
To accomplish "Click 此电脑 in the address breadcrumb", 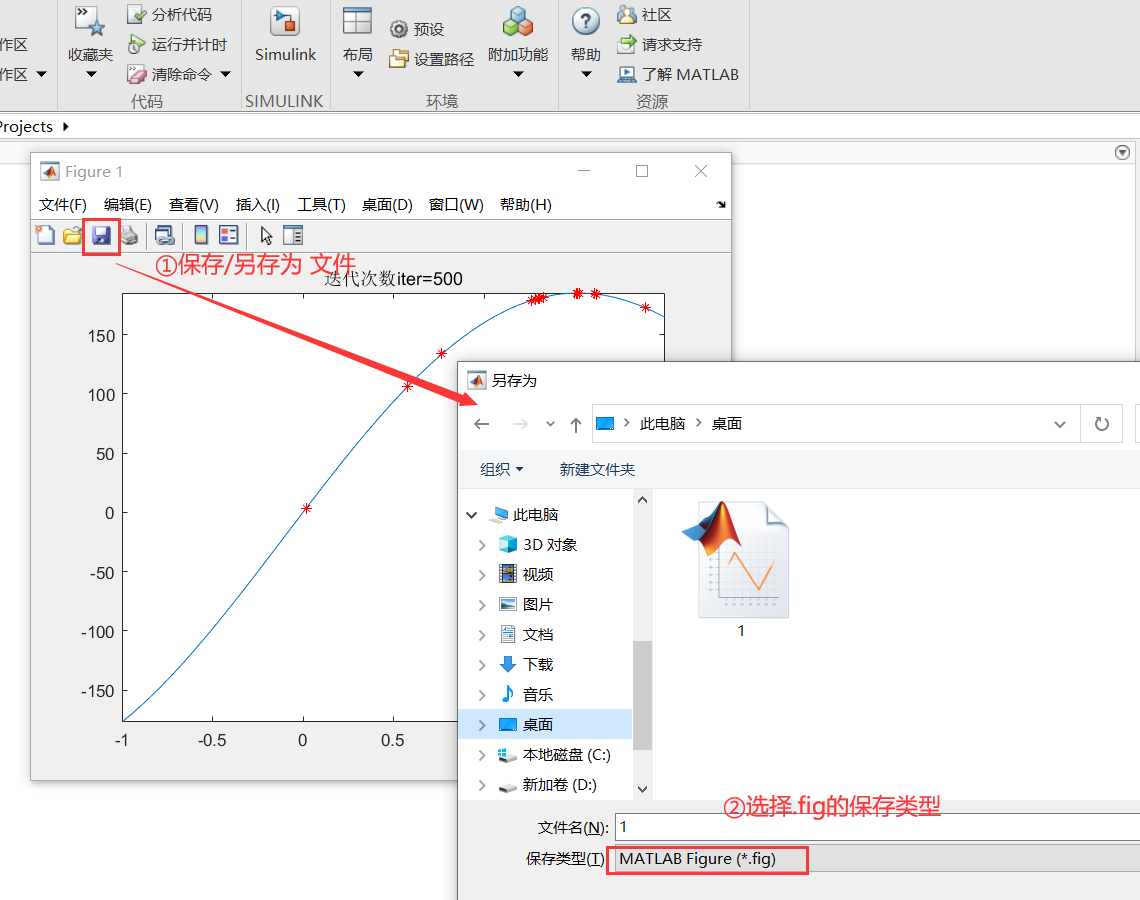I will 662,424.
